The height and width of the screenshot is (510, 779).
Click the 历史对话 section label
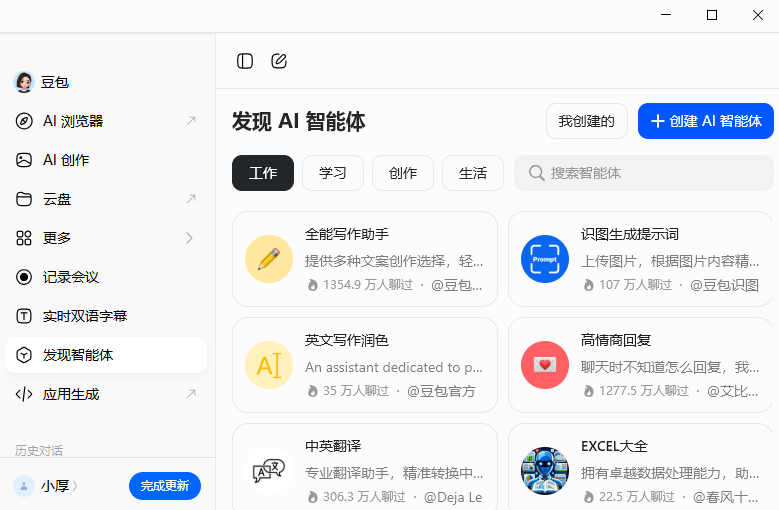[x=39, y=450]
